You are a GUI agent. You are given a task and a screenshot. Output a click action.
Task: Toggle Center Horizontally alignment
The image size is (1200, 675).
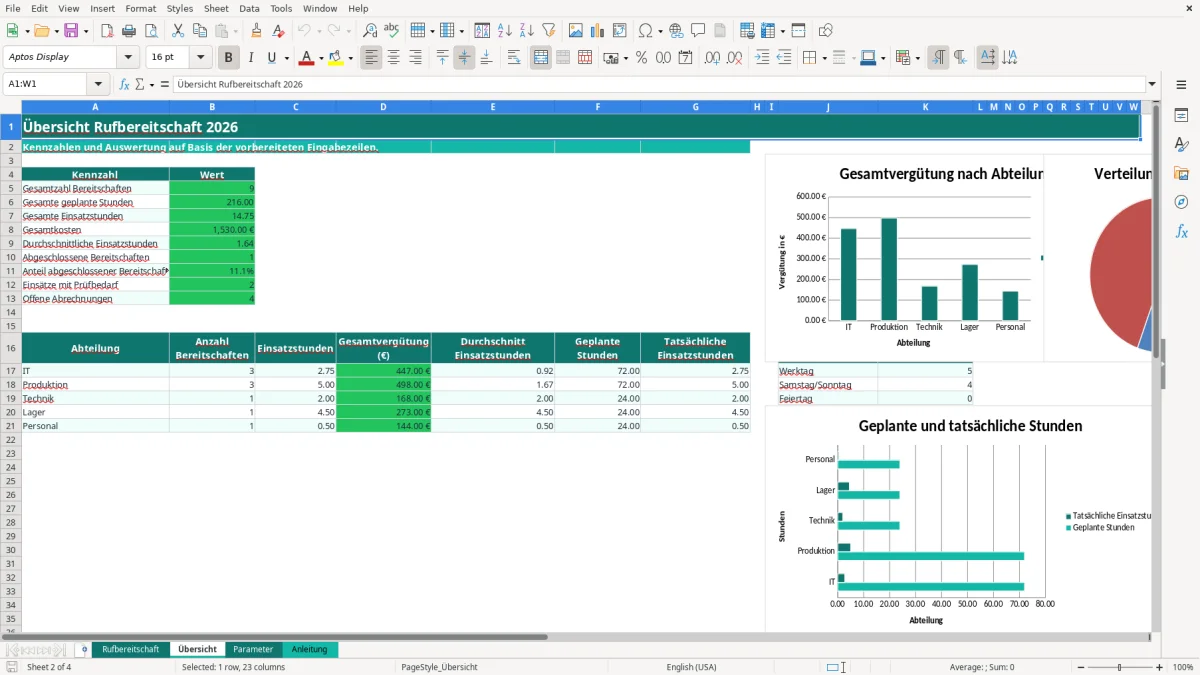click(x=393, y=58)
